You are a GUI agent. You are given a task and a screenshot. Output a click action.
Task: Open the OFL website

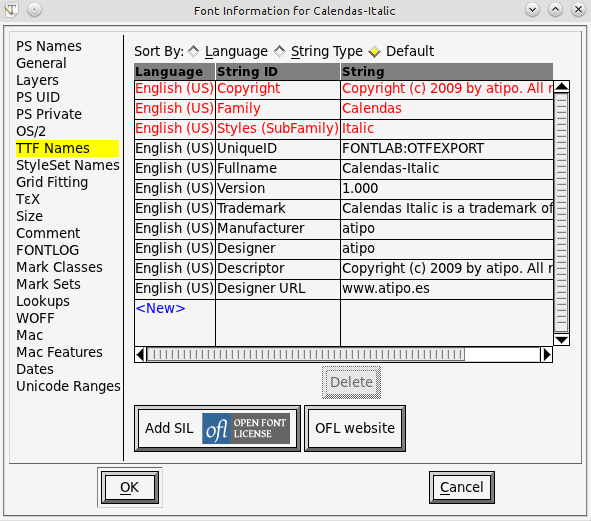(x=355, y=428)
